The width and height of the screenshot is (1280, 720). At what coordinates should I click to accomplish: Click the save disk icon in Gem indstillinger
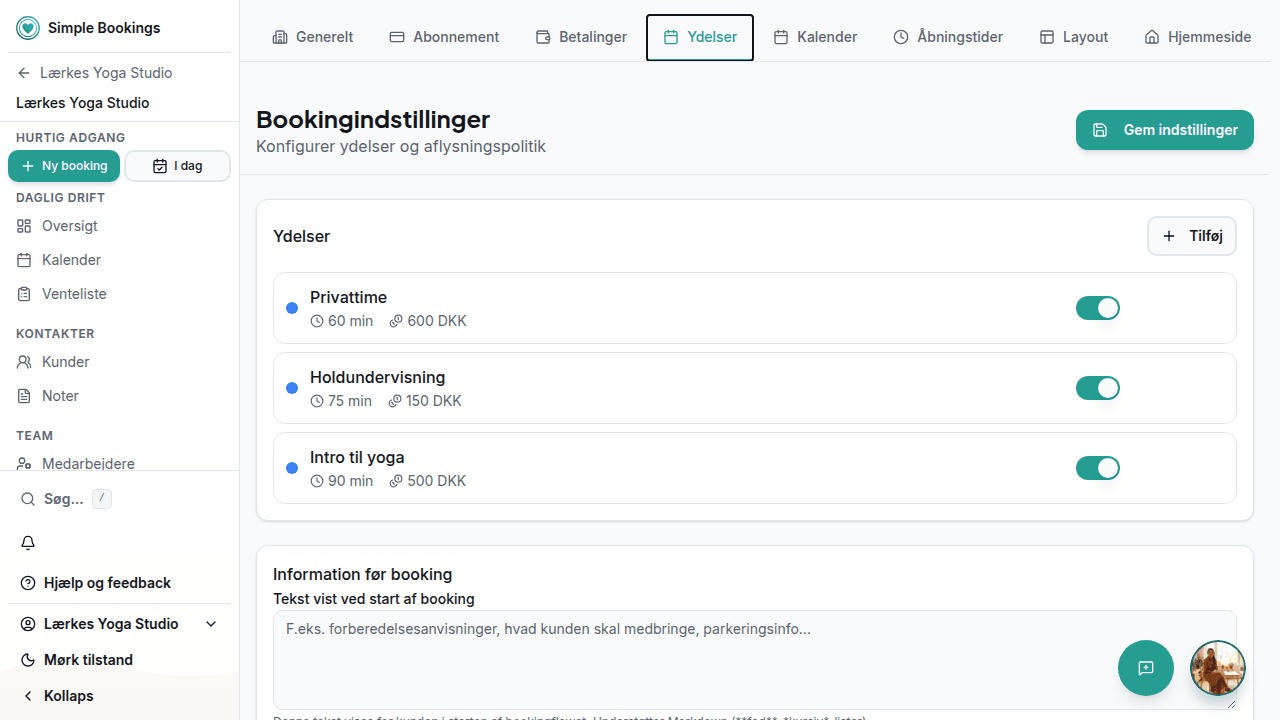pyautogui.click(x=1100, y=130)
